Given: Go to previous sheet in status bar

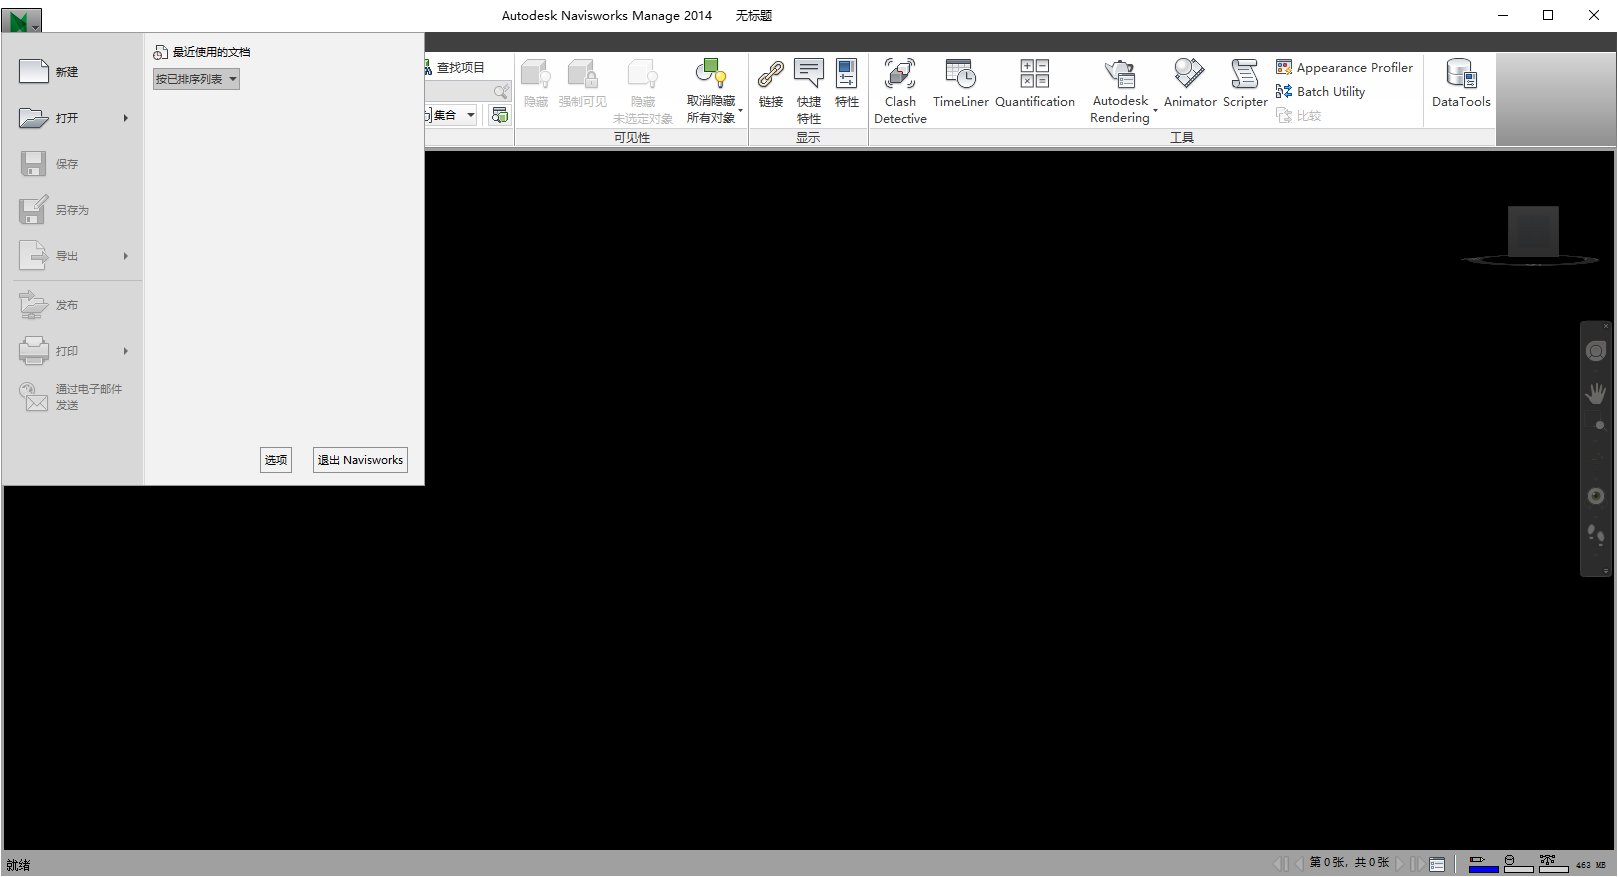Looking at the screenshot, I should click(x=1299, y=863).
